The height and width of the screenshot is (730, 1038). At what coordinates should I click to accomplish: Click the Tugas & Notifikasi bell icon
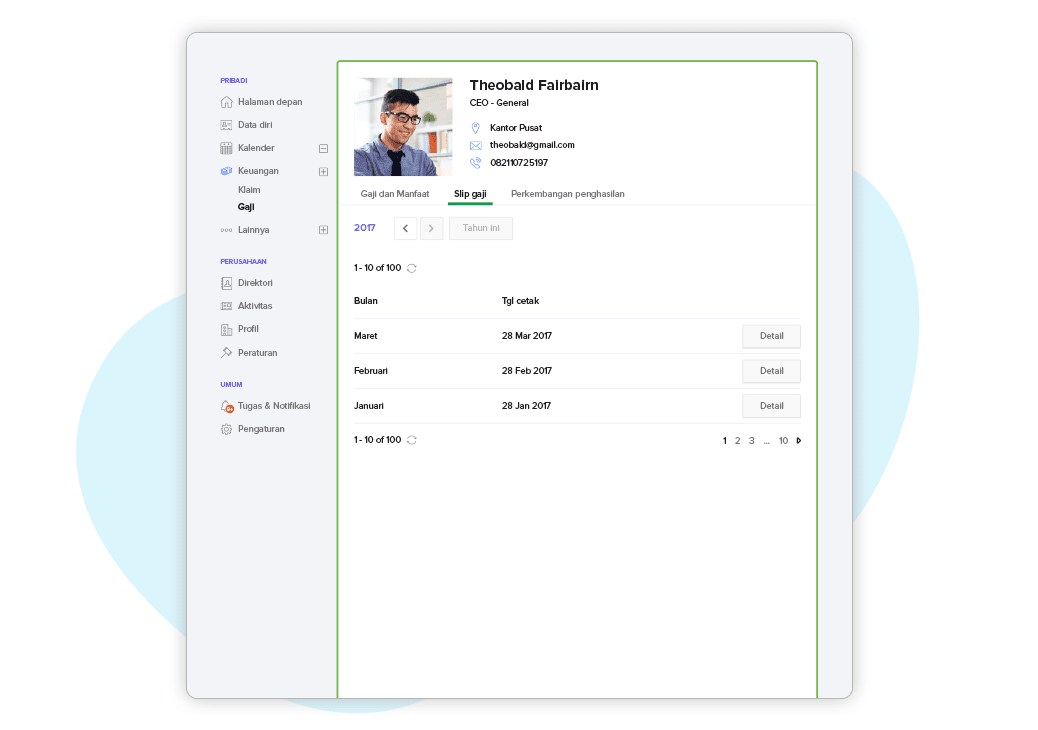point(227,406)
